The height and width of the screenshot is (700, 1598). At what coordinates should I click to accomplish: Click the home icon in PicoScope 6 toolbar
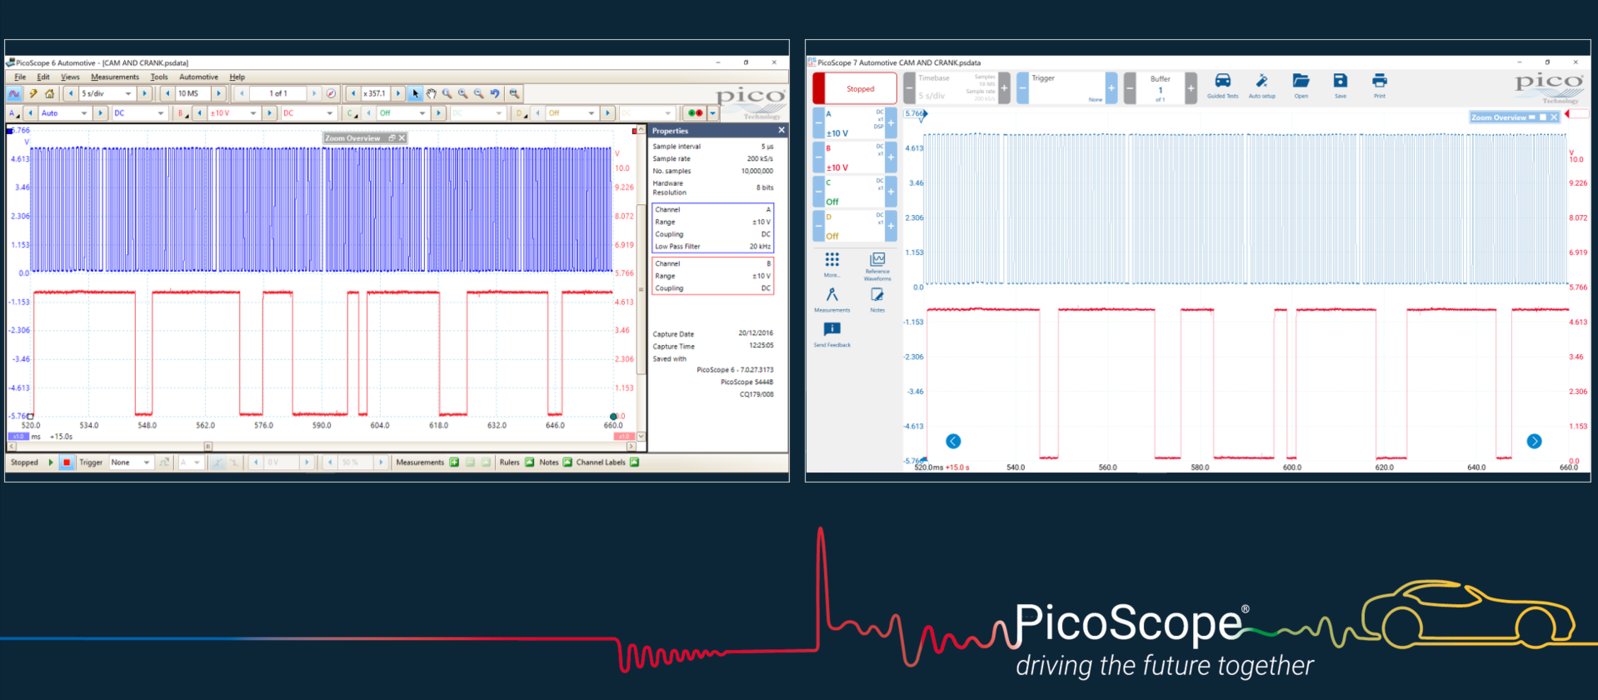click(49, 94)
